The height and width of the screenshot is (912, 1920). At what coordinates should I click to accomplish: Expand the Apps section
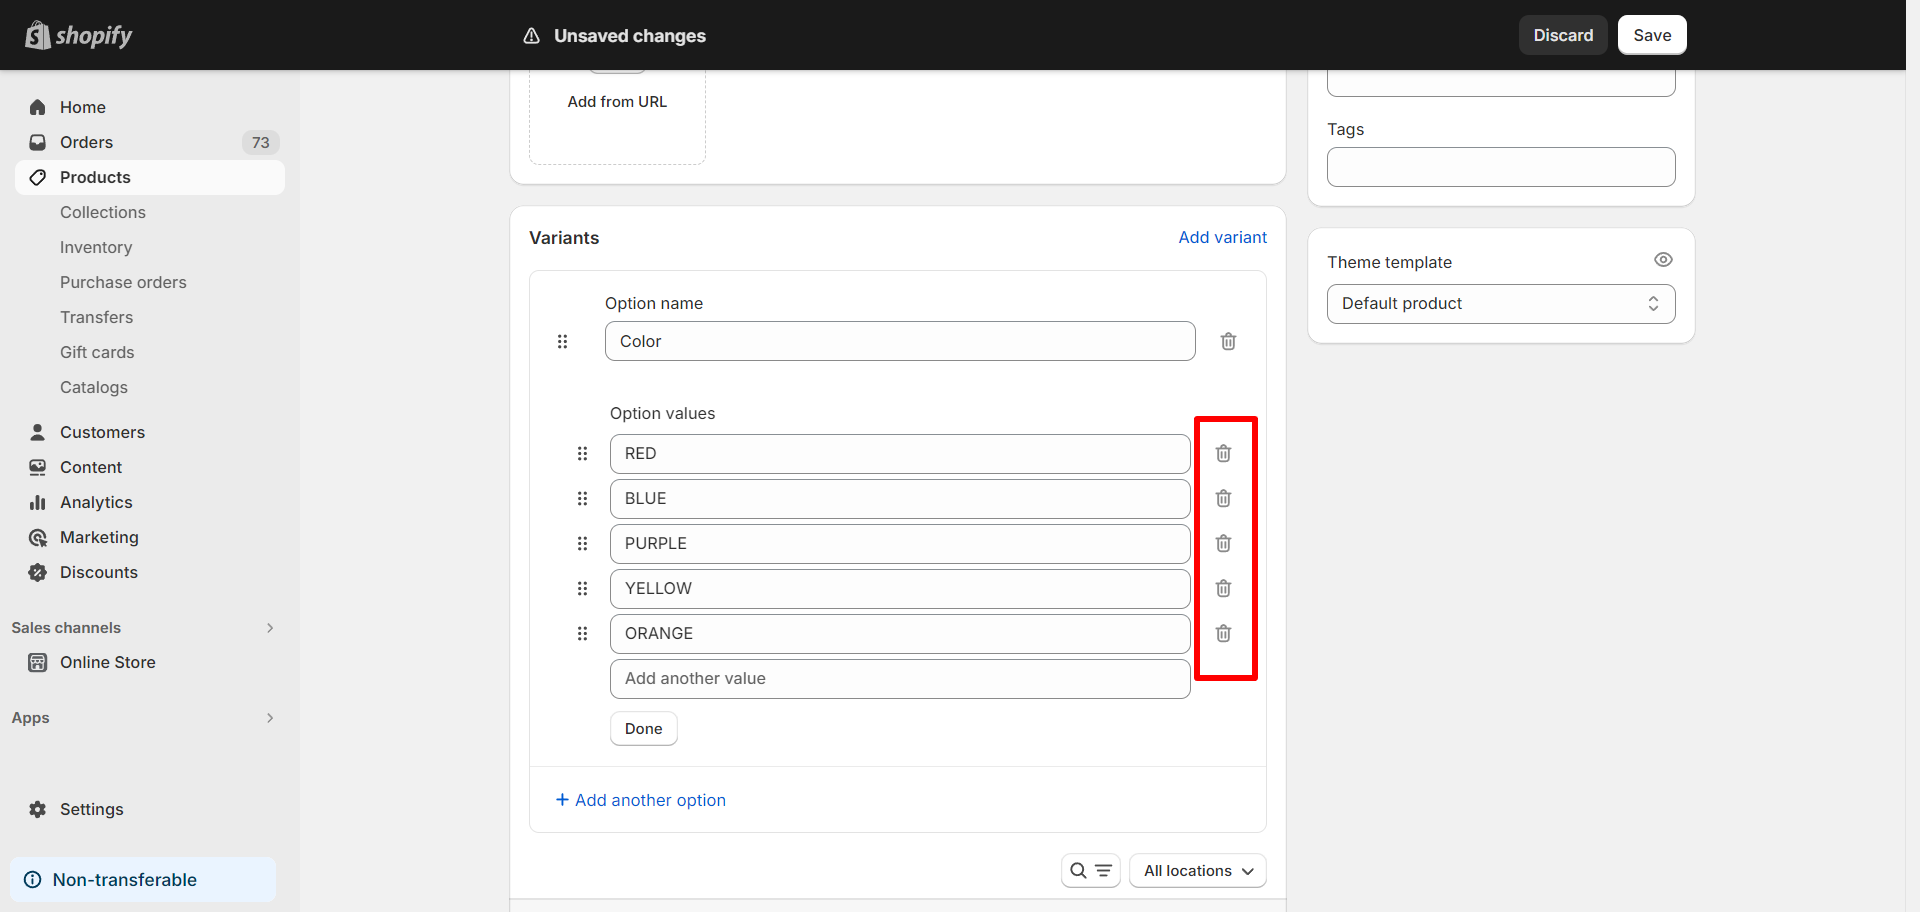point(269,718)
